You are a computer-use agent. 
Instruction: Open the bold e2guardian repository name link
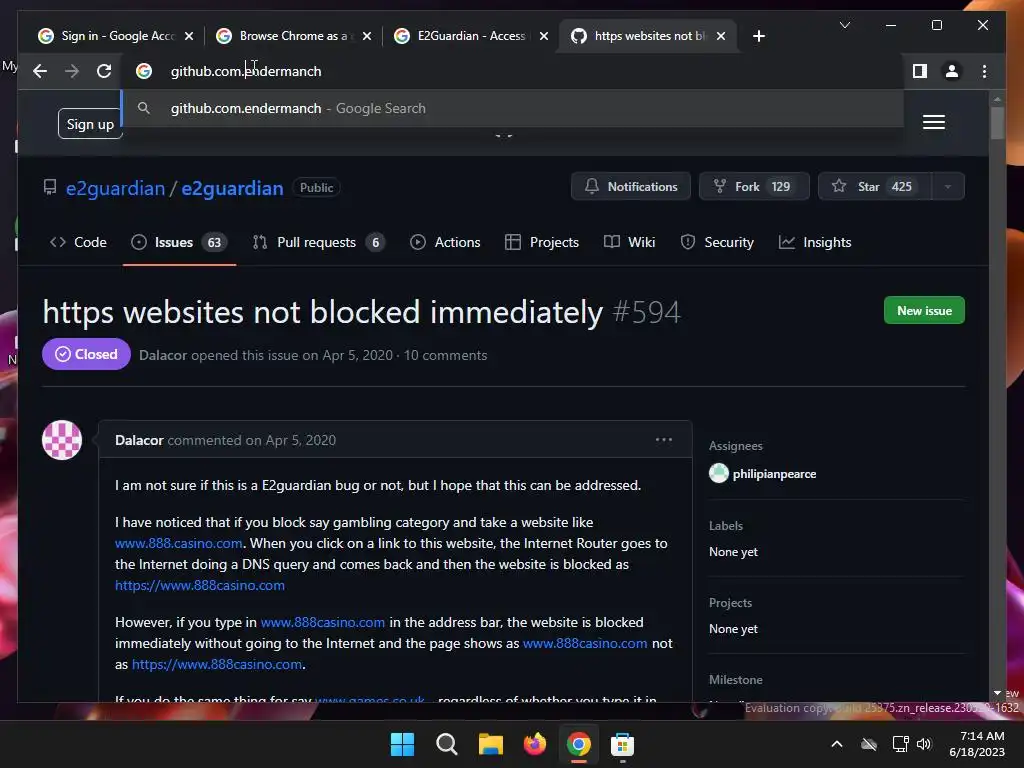pos(232,188)
